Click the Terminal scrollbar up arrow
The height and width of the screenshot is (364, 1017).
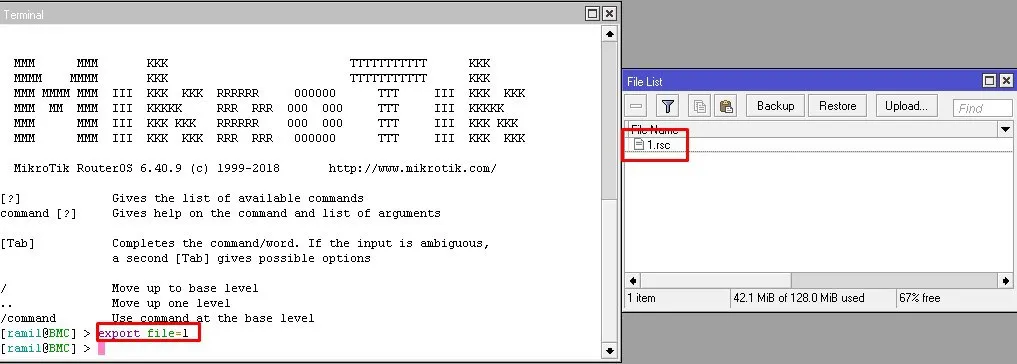610,33
